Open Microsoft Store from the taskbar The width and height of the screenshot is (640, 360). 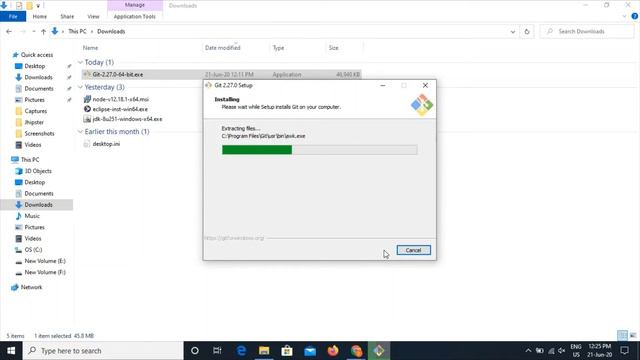(x=287, y=351)
